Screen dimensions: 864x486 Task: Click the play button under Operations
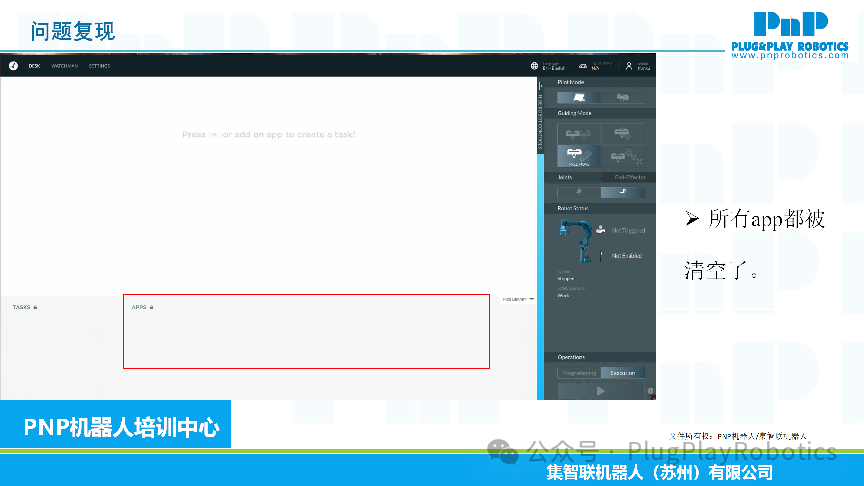(x=601, y=391)
